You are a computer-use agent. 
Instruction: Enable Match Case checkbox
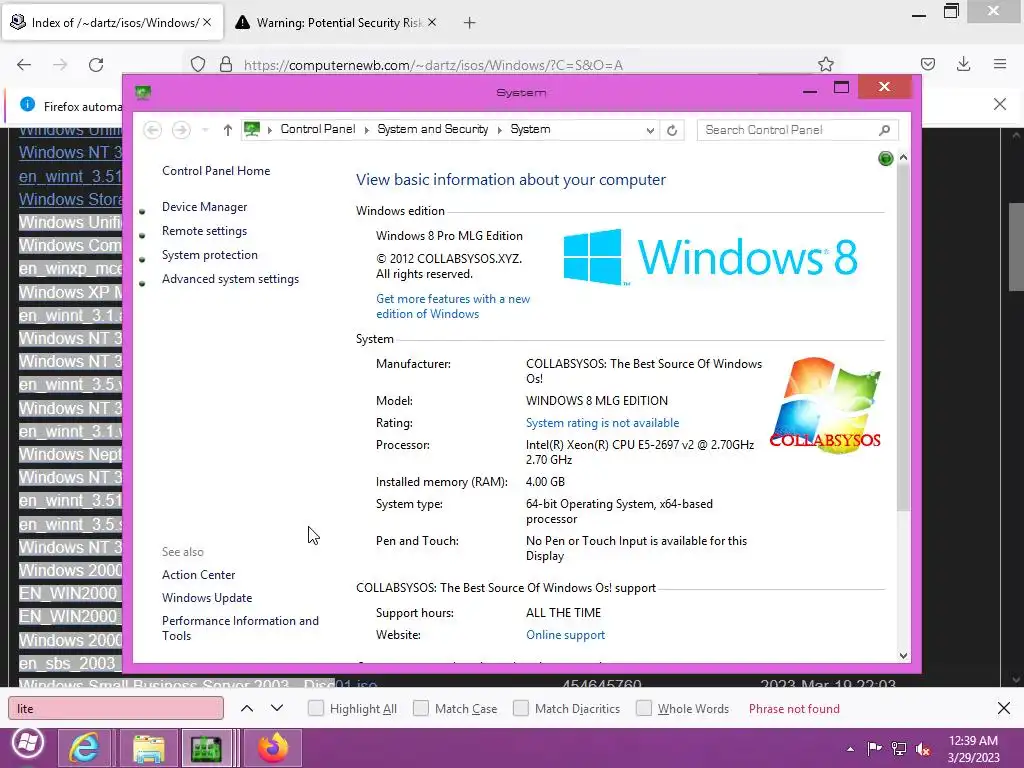[x=421, y=708]
